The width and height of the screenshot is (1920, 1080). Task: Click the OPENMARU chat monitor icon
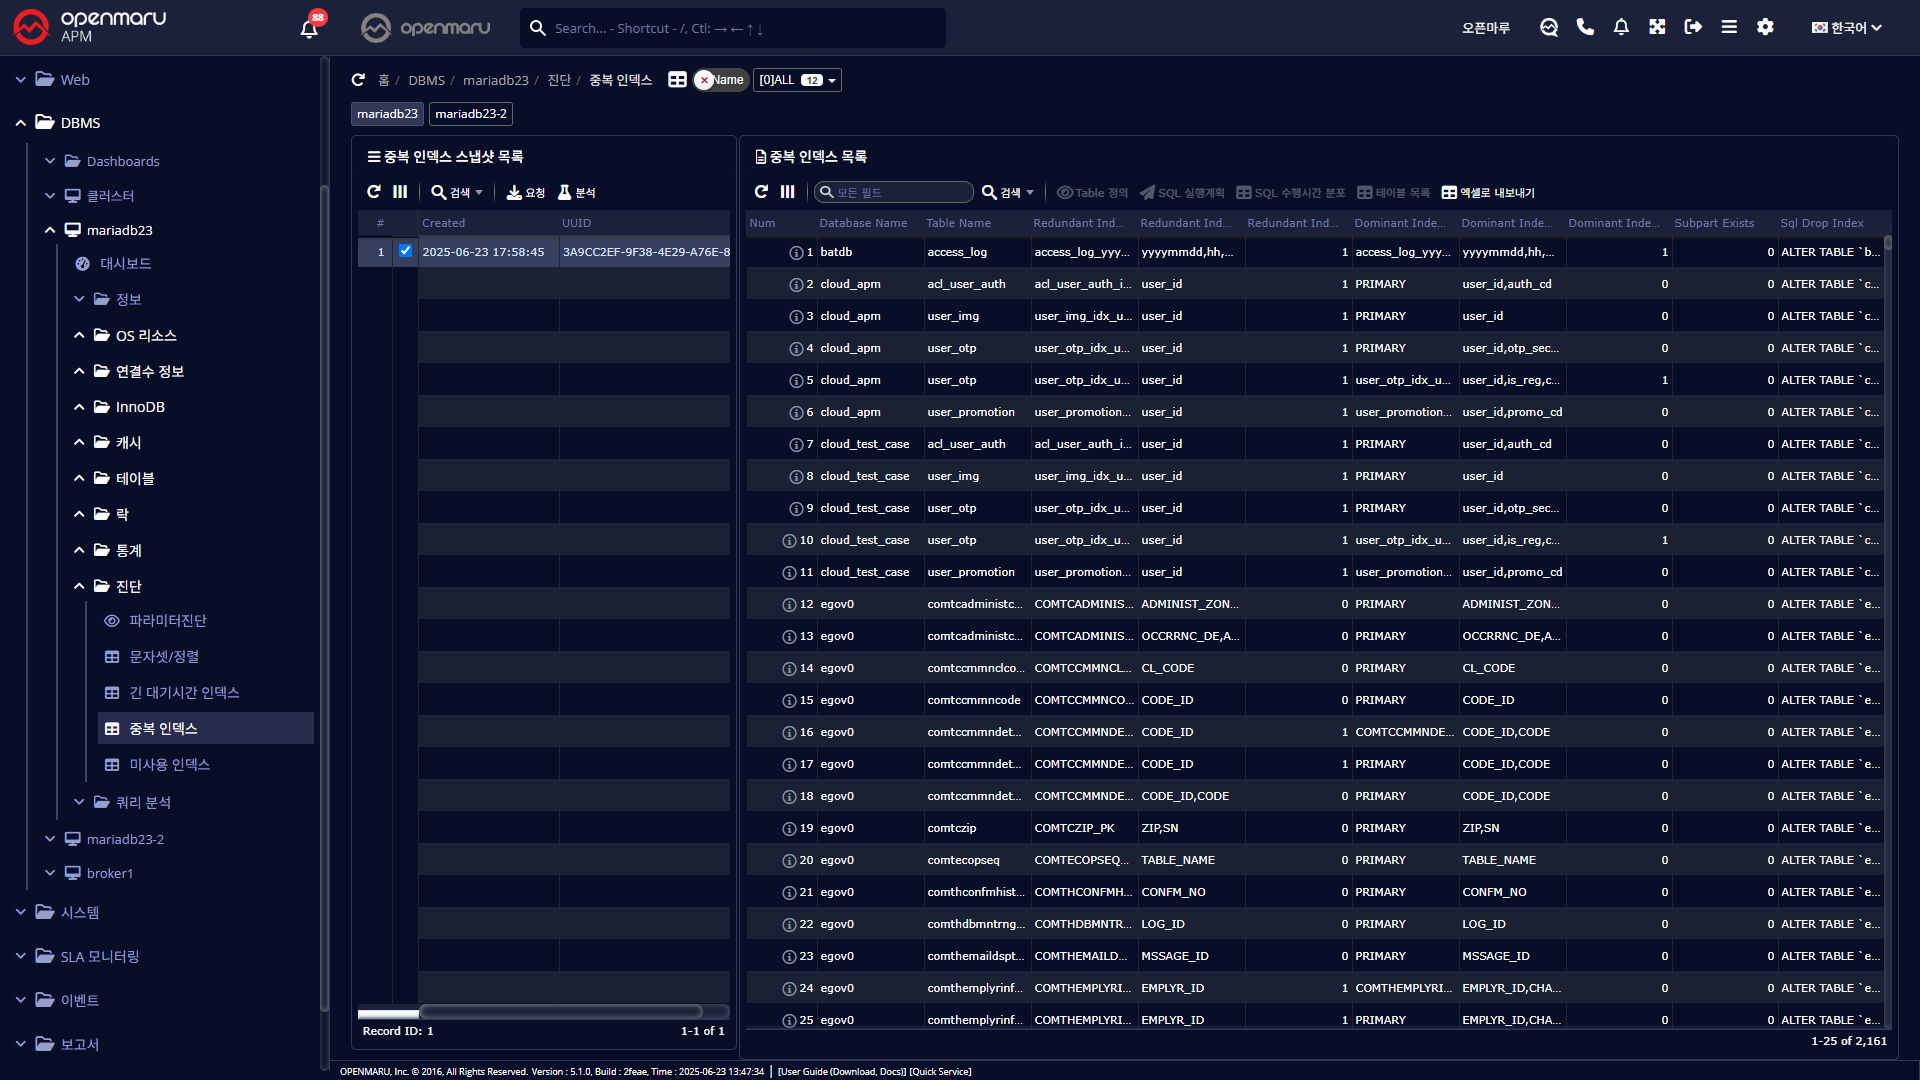click(1549, 28)
